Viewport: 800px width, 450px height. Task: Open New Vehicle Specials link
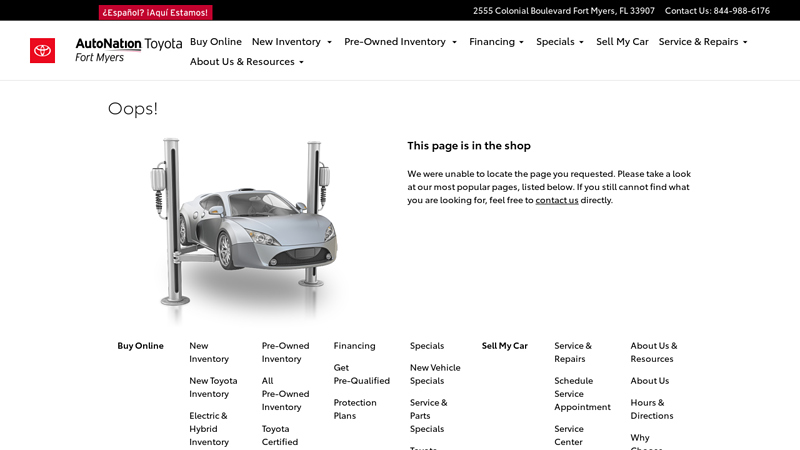point(435,374)
